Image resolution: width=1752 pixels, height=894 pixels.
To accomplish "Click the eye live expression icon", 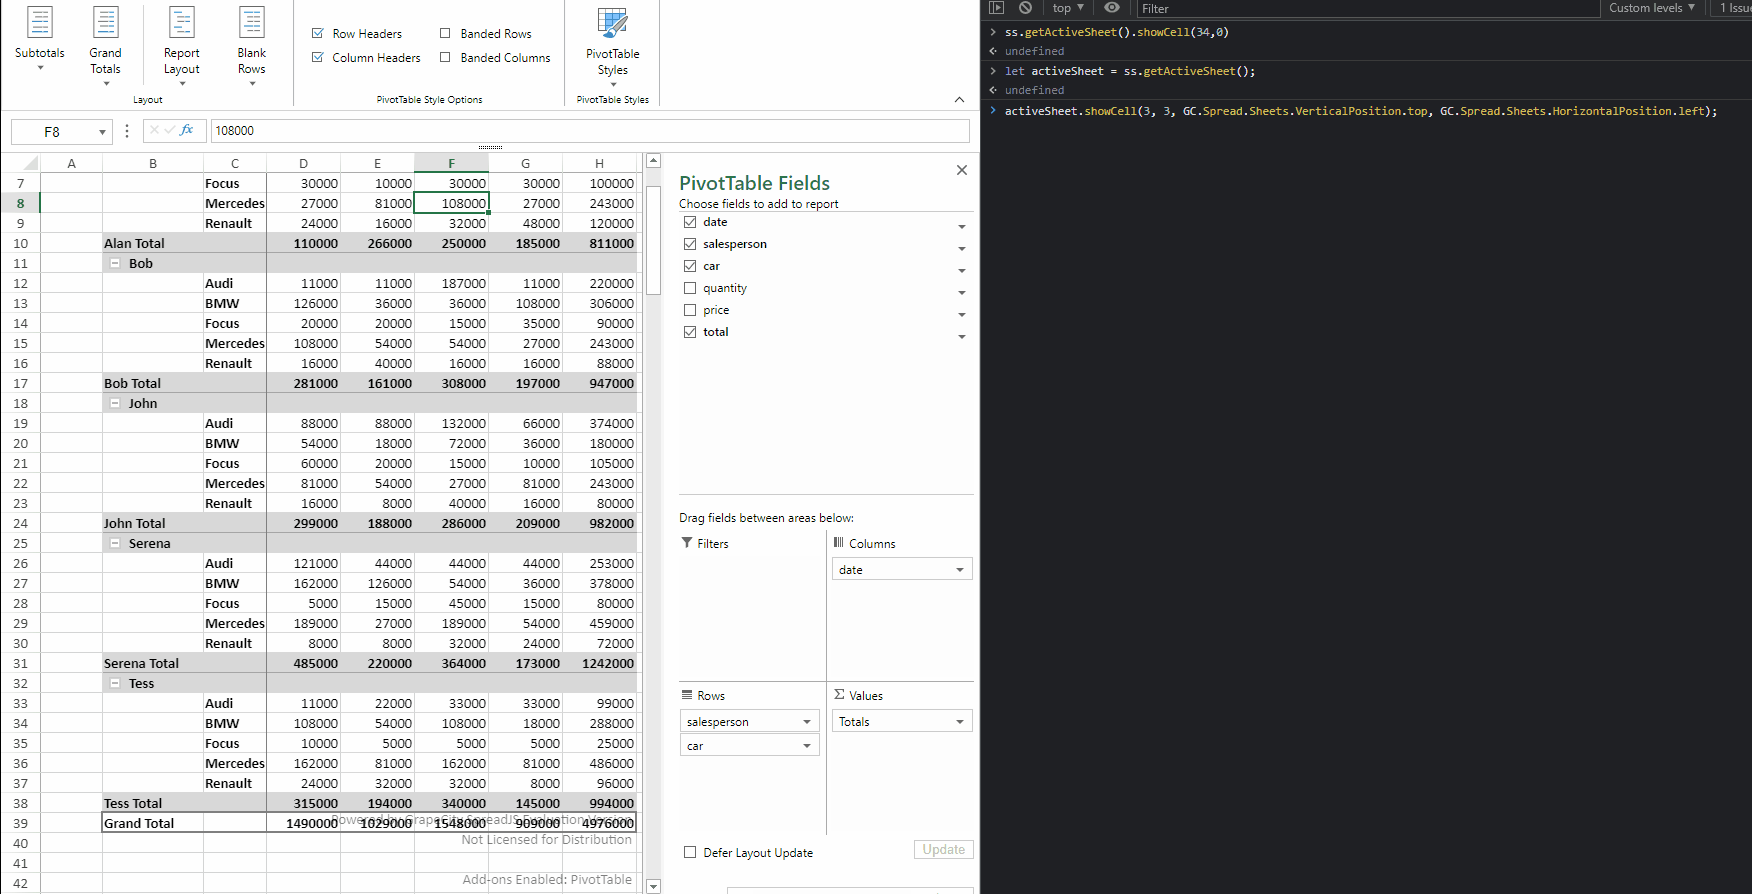I will click(1112, 8).
